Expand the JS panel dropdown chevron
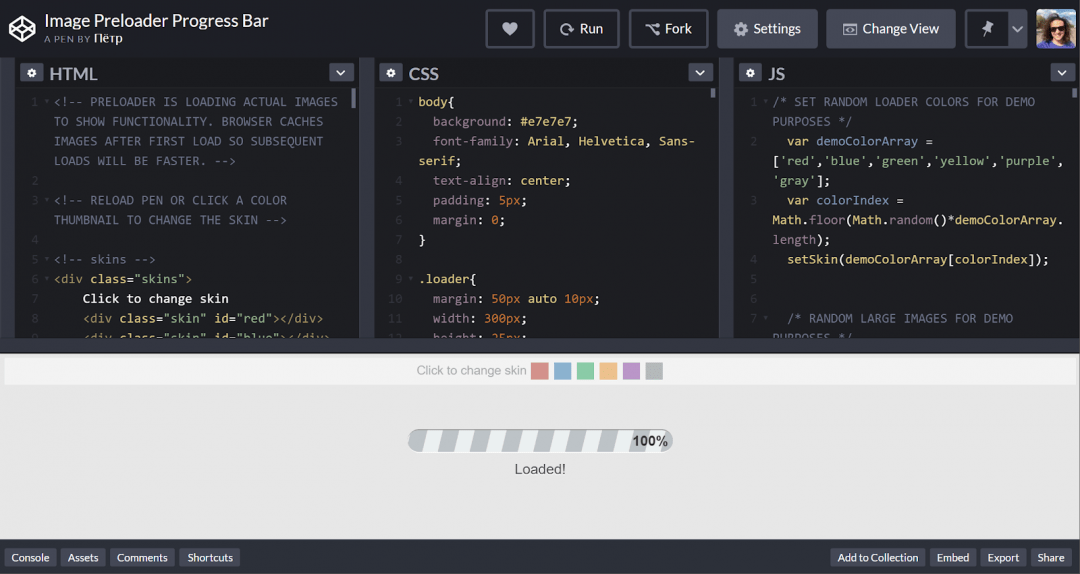This screenshot has height=574, width=1080. click(1062, 73)
